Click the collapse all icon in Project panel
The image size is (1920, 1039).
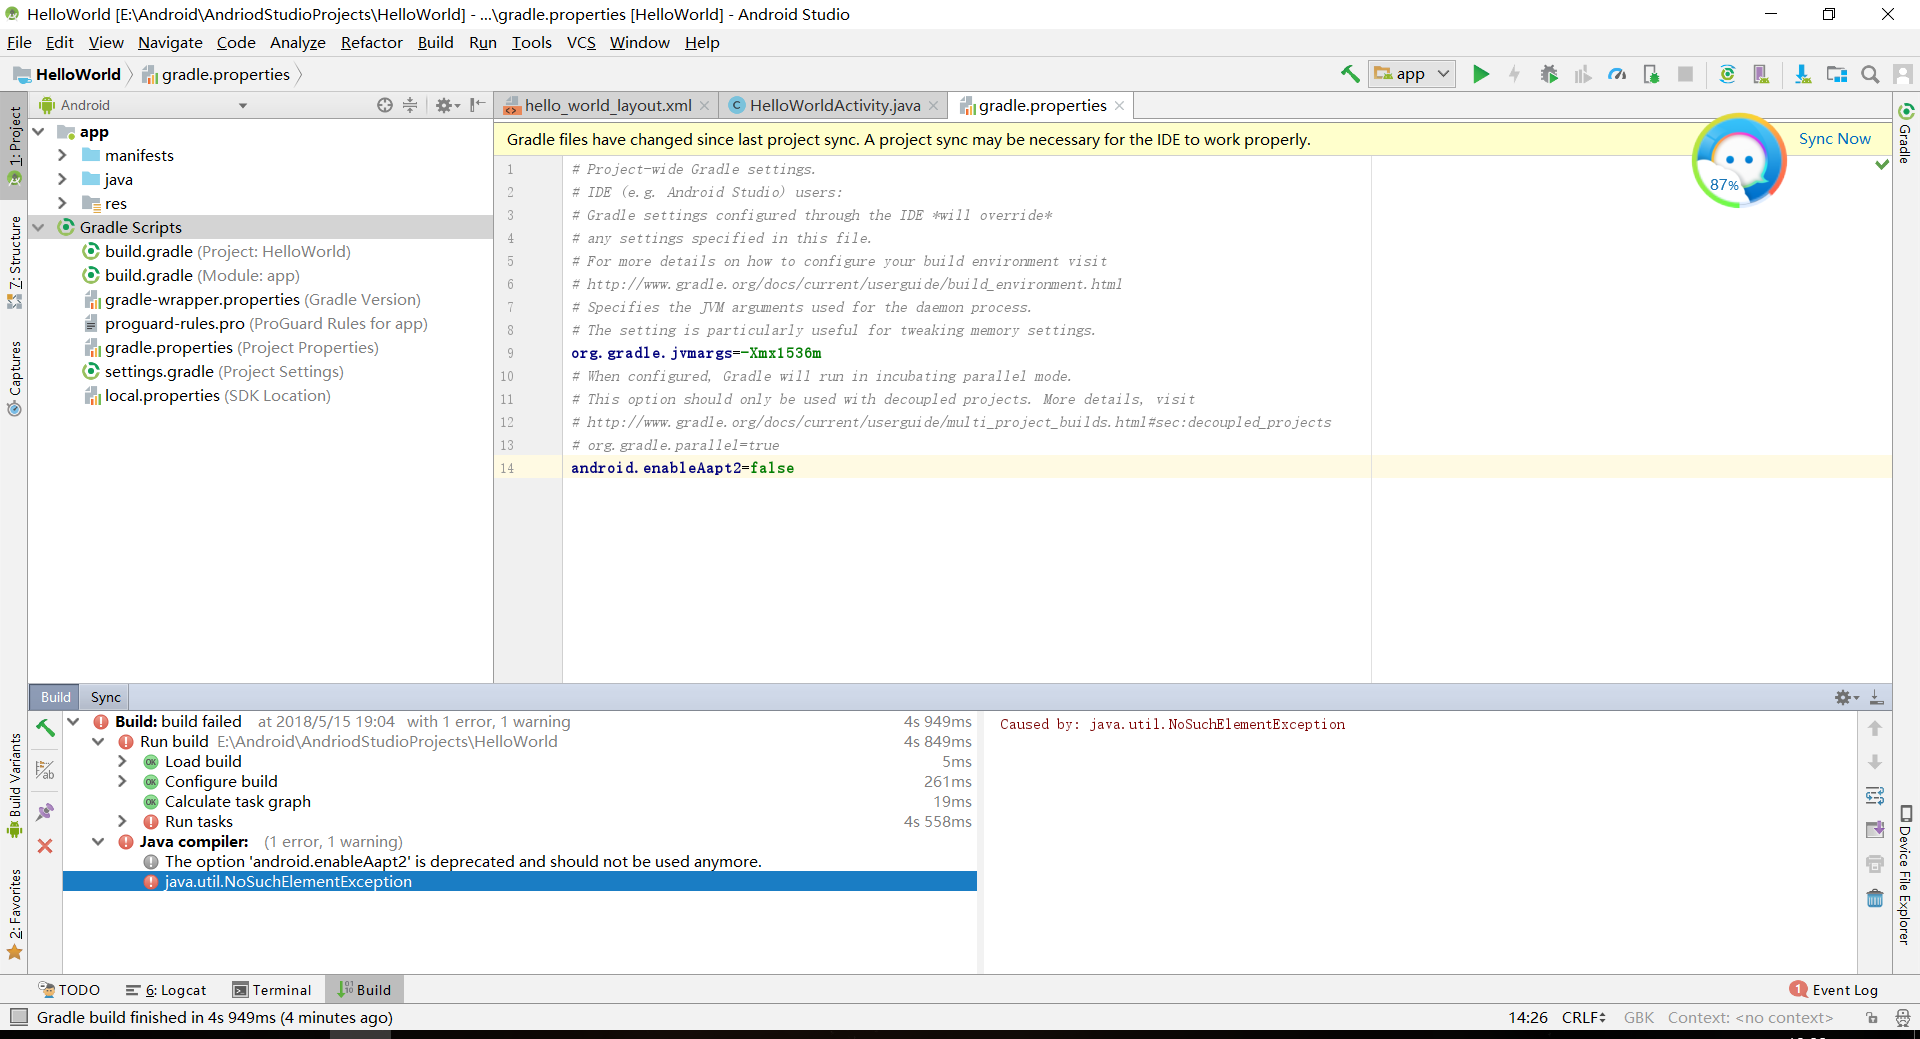[x=410, y=105]
